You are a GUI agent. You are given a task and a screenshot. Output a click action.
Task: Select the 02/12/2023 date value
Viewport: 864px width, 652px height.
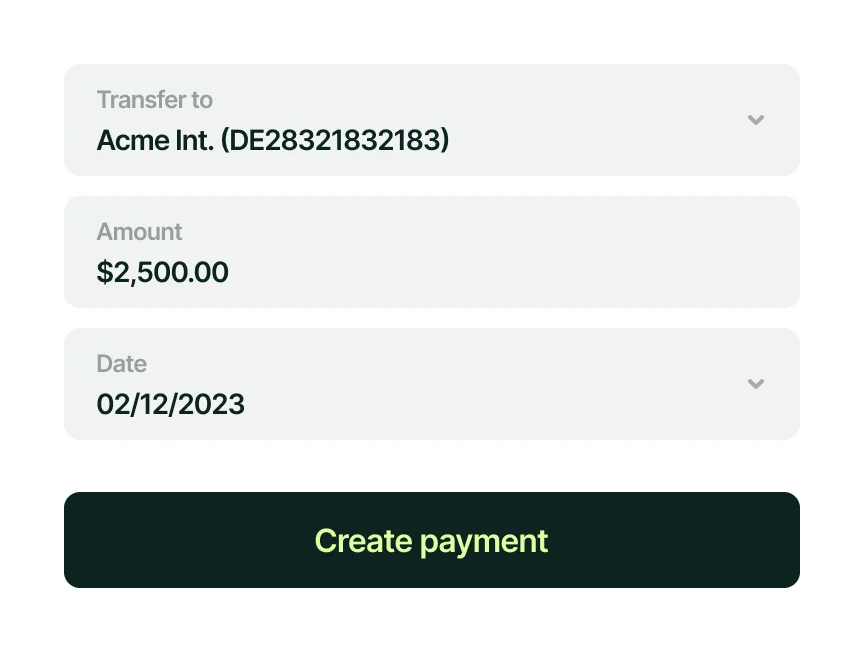tap(170, 404)
